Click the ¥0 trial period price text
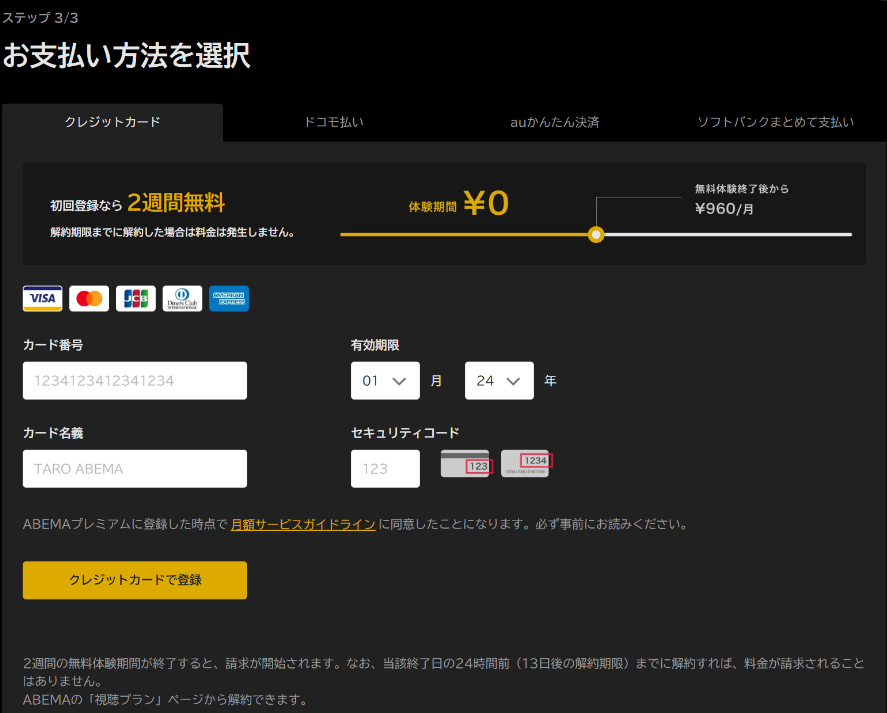 pos(486,204)
